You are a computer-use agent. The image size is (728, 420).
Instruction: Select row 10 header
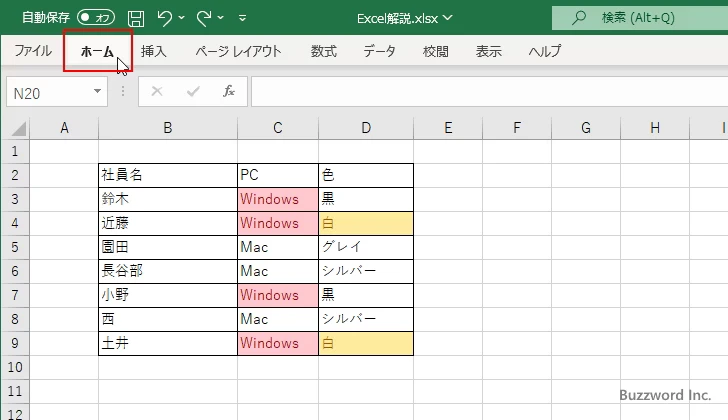15,367
